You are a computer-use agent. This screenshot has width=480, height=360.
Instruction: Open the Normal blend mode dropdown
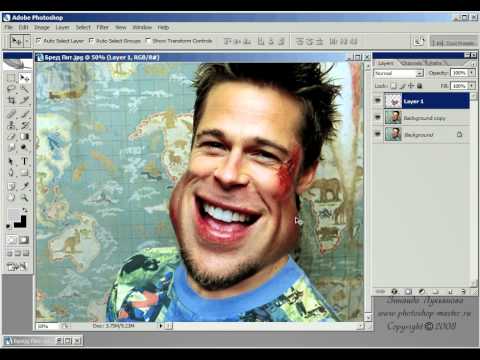click(x=399, y=73)
